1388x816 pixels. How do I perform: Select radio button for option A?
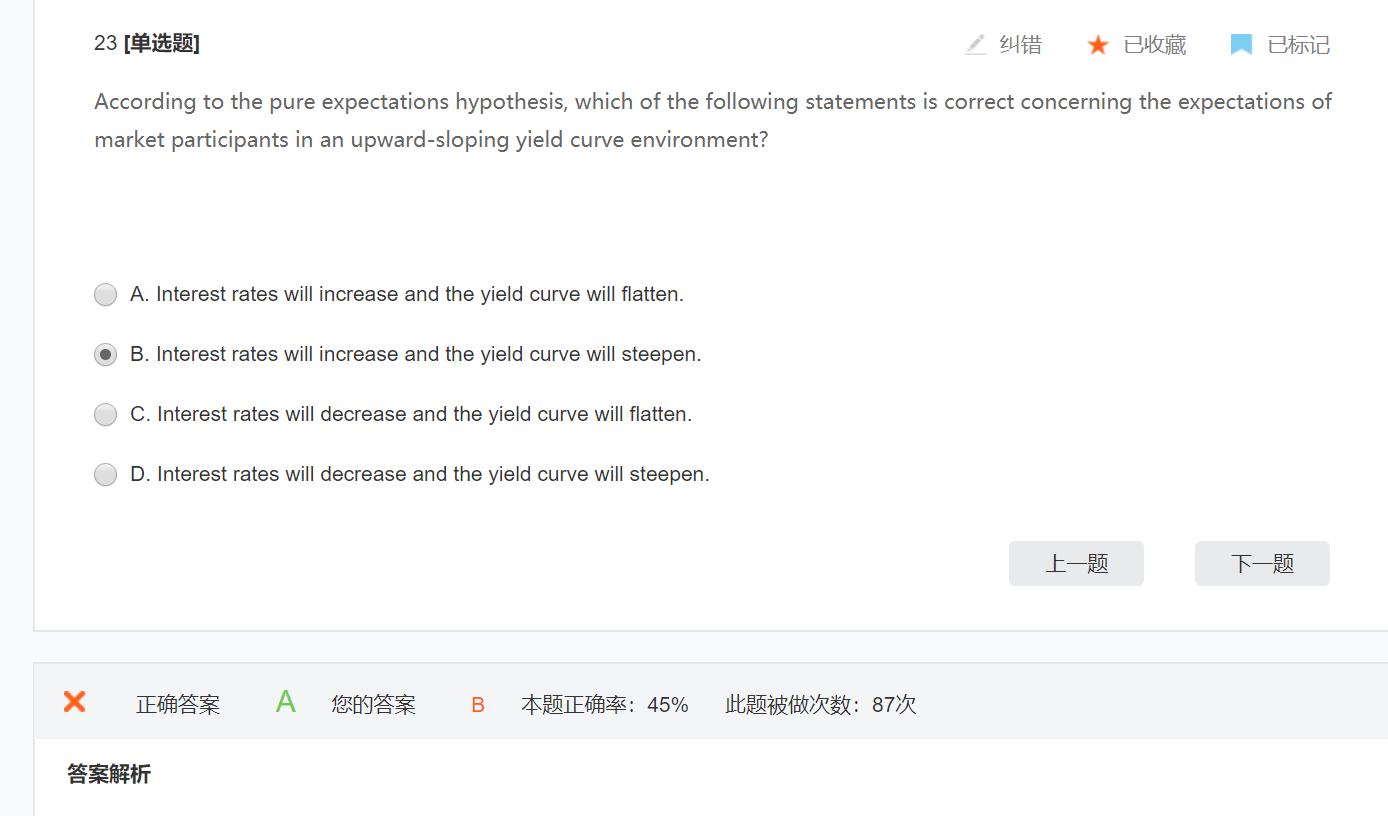pos(105,295)
